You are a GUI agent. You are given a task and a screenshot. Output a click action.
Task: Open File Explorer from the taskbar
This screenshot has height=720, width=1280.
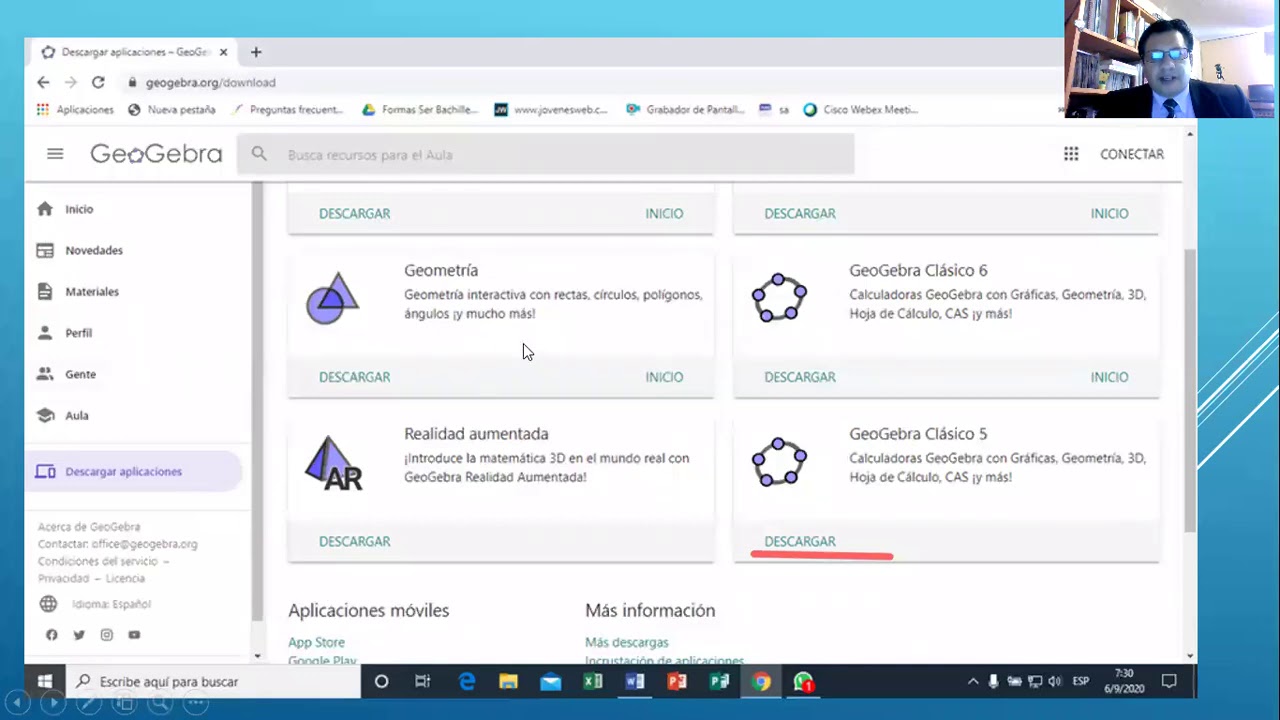[508, 682]
